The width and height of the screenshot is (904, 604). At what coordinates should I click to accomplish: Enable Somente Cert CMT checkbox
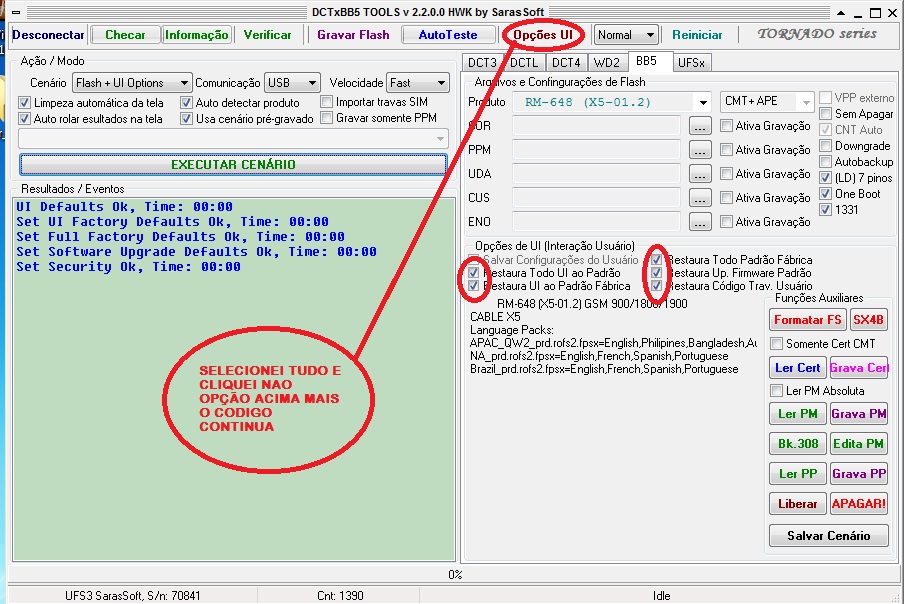click(x=777, y=344)
